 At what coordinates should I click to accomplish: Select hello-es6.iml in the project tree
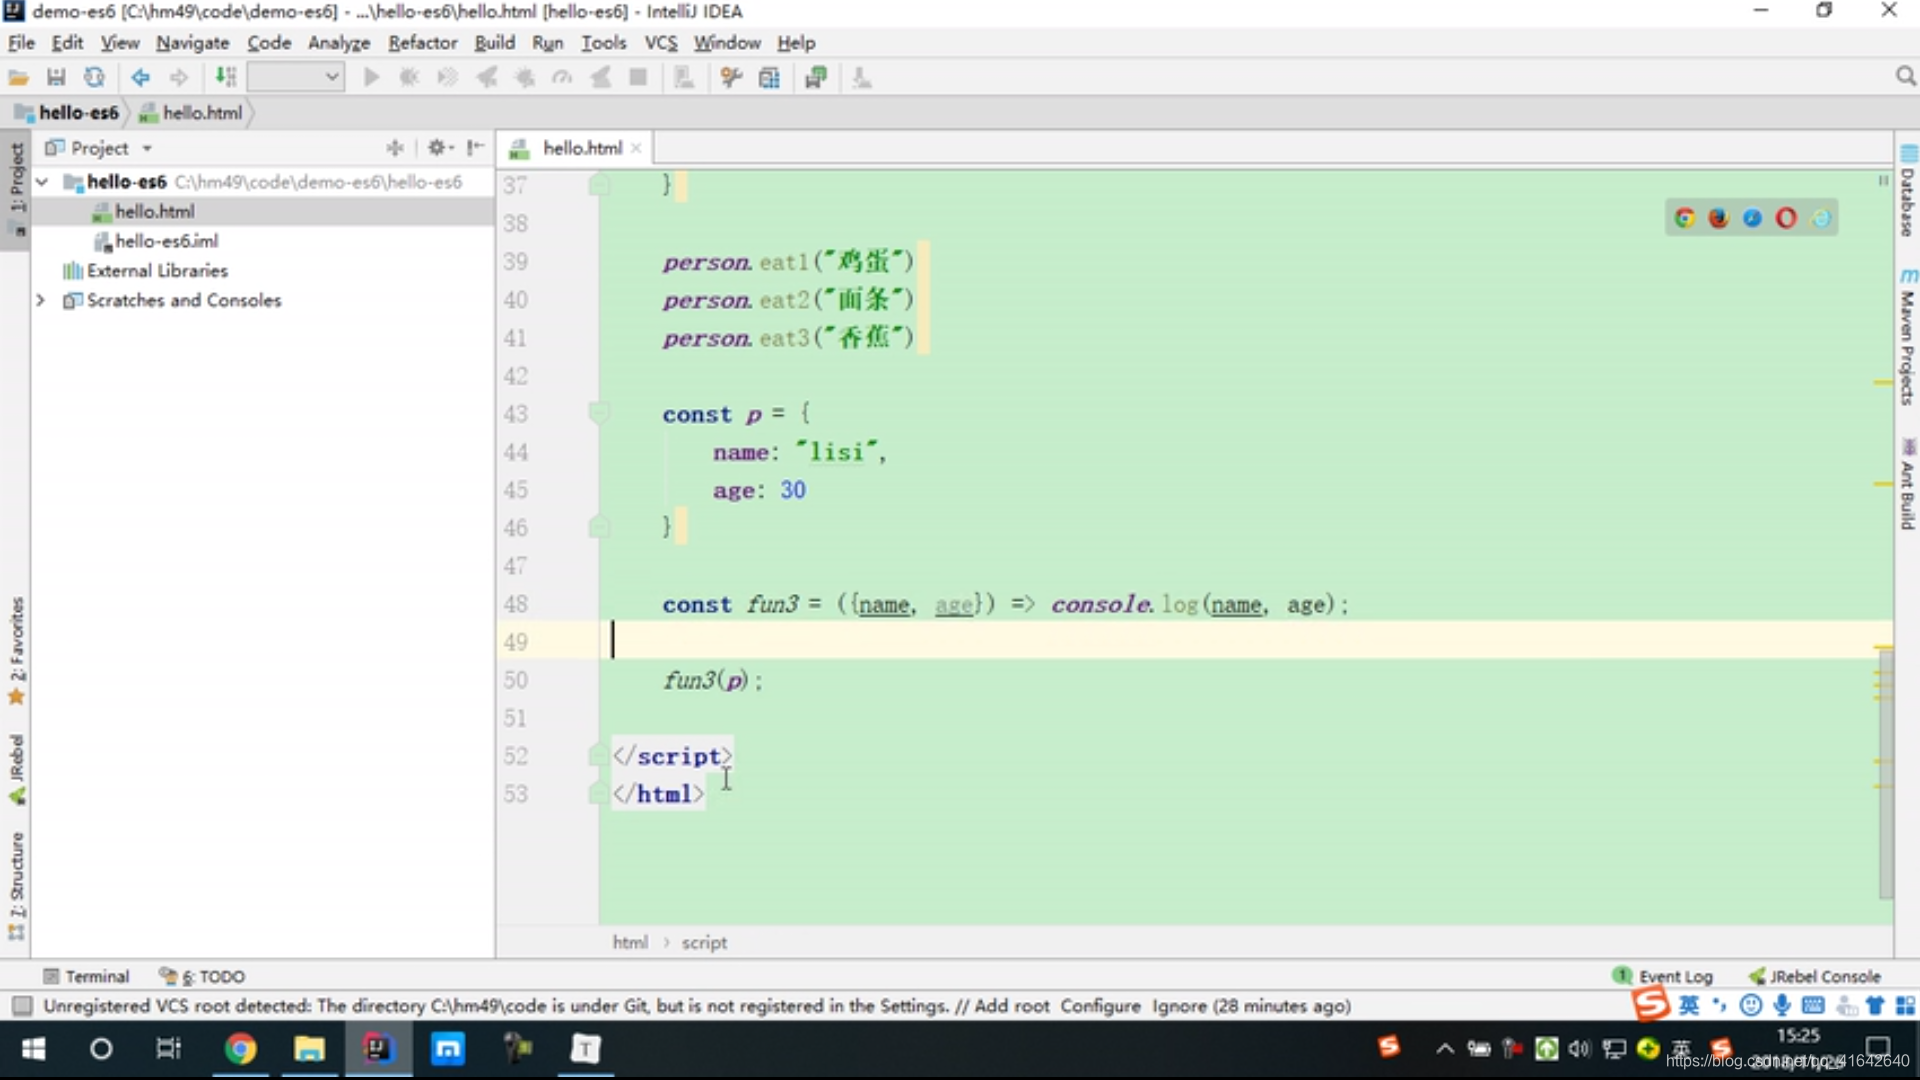coord(166,241)
